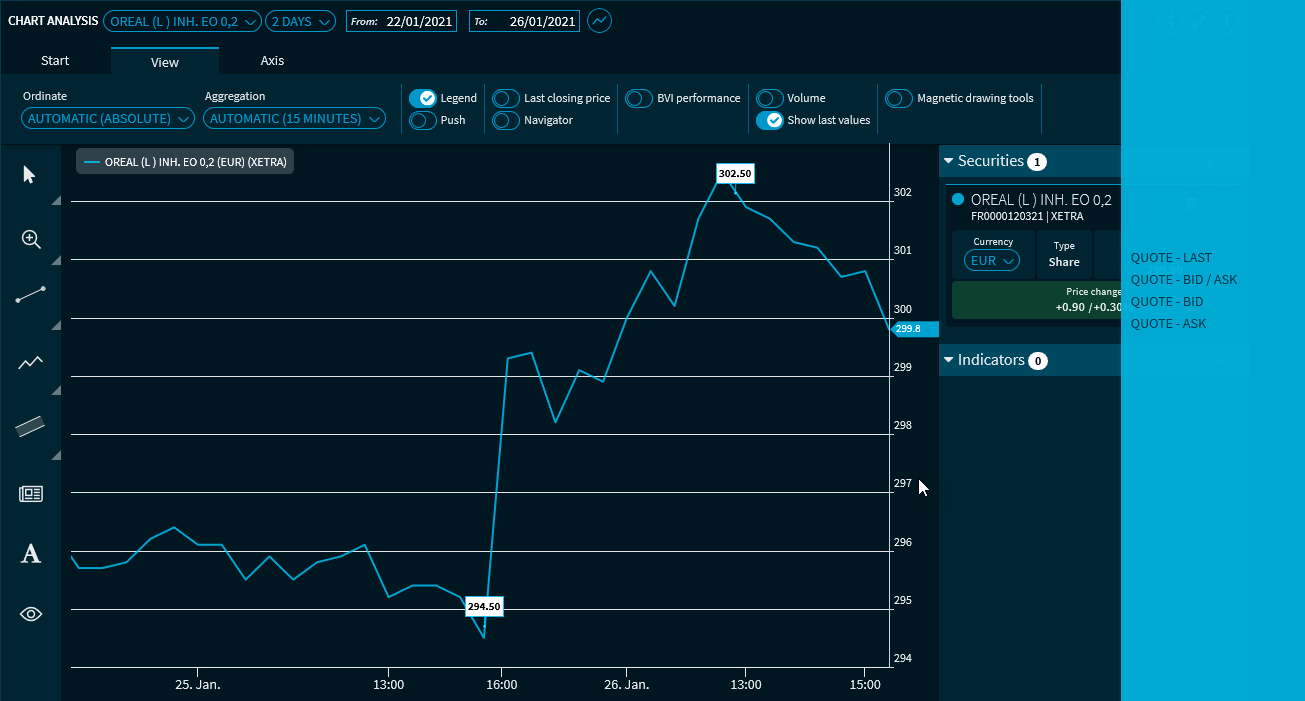Open the Ordinate Automatic (Absolute) dropdown
The width and height of the screenshot is (1305, 701).
[x=108, y=119]
